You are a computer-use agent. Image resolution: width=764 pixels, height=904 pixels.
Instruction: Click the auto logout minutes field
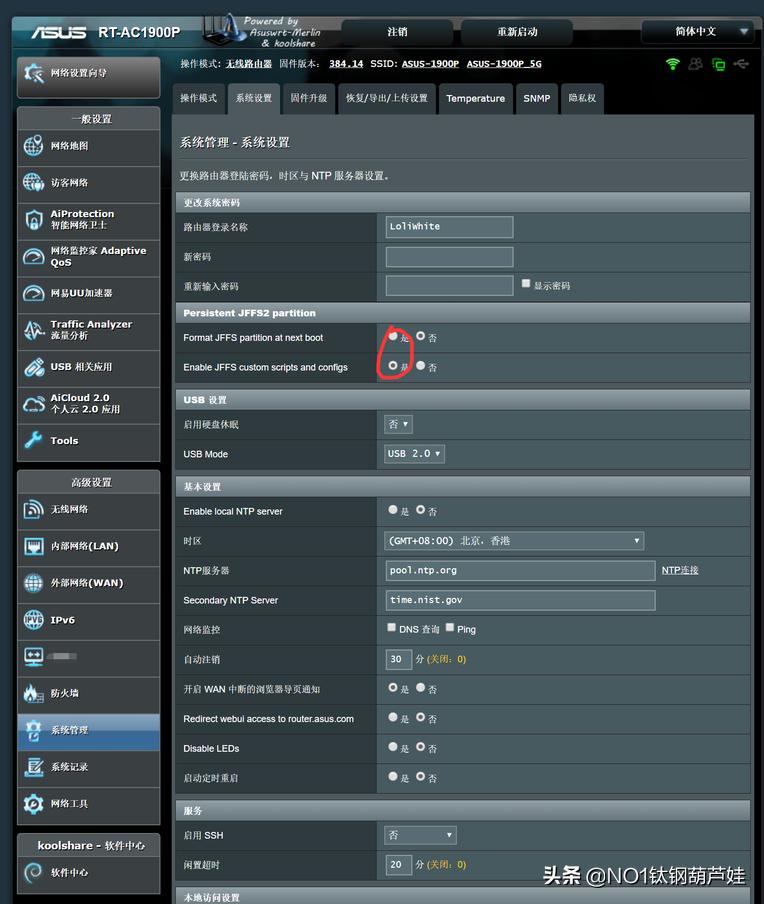[x=398, y=659]
